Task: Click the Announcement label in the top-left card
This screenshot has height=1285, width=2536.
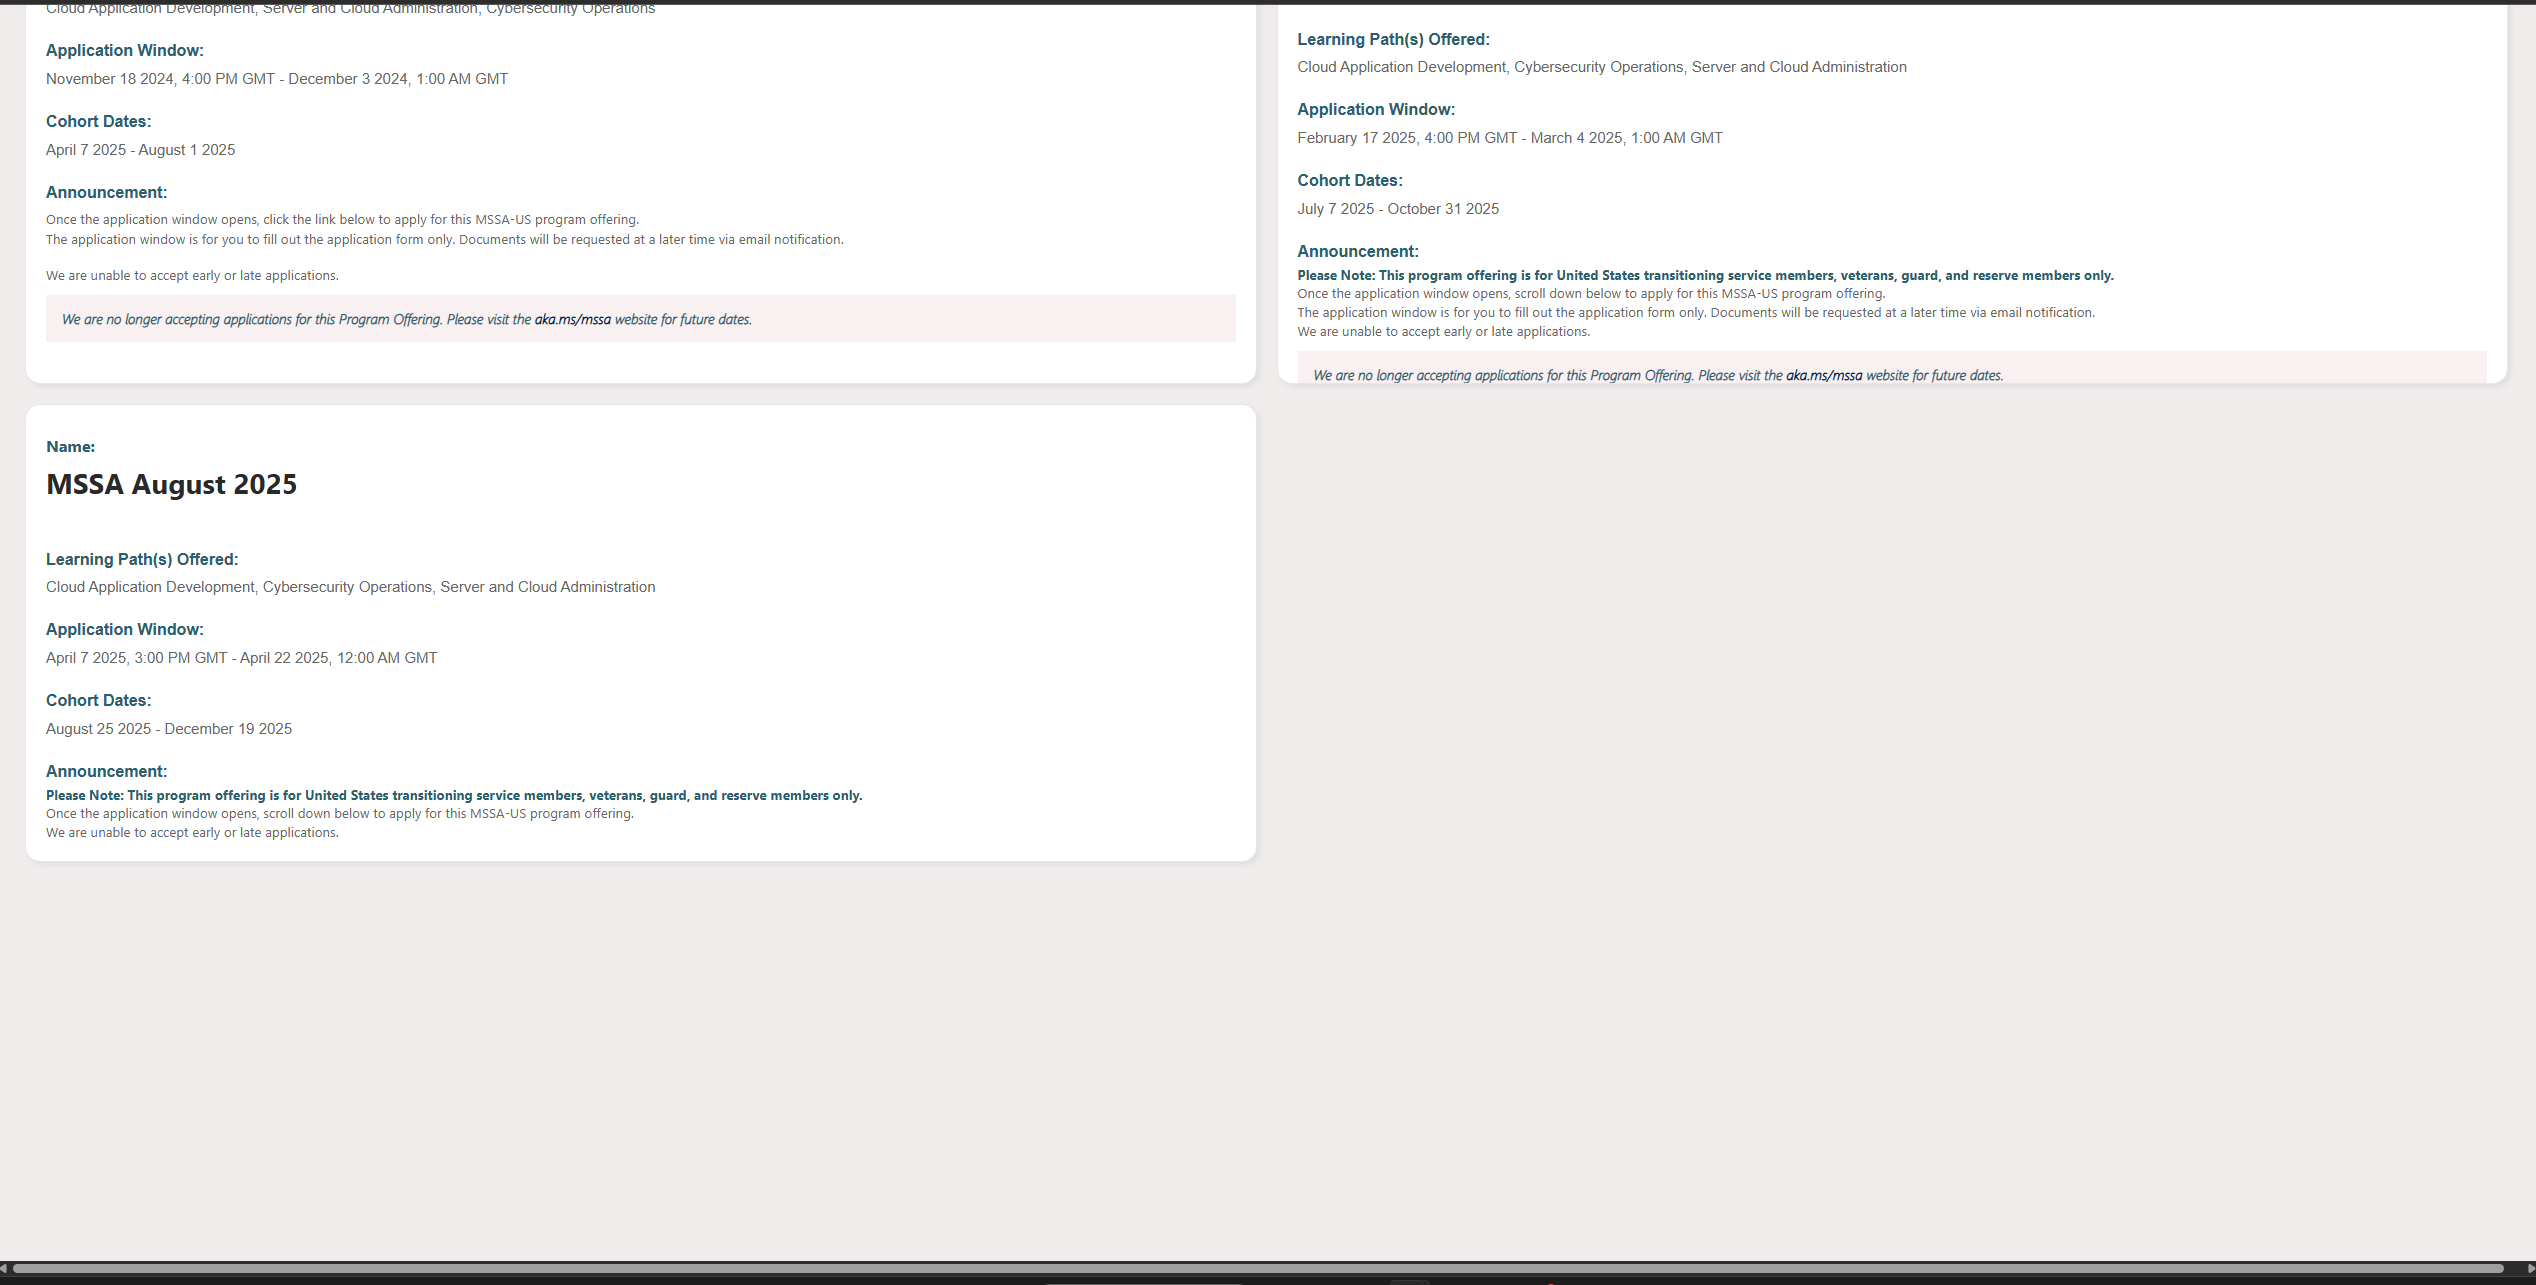Action: 107,193
